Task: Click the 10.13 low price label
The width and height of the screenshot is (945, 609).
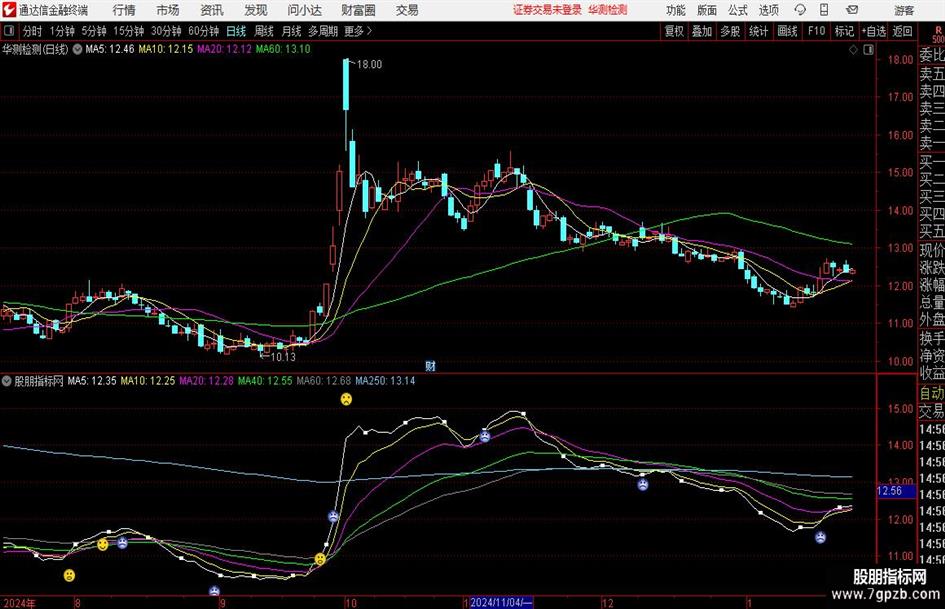Action: coord(283,357)
